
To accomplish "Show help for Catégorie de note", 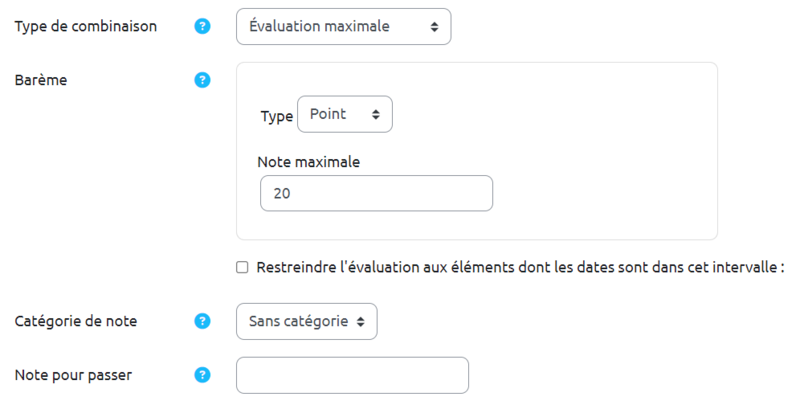I will (203, 321).
